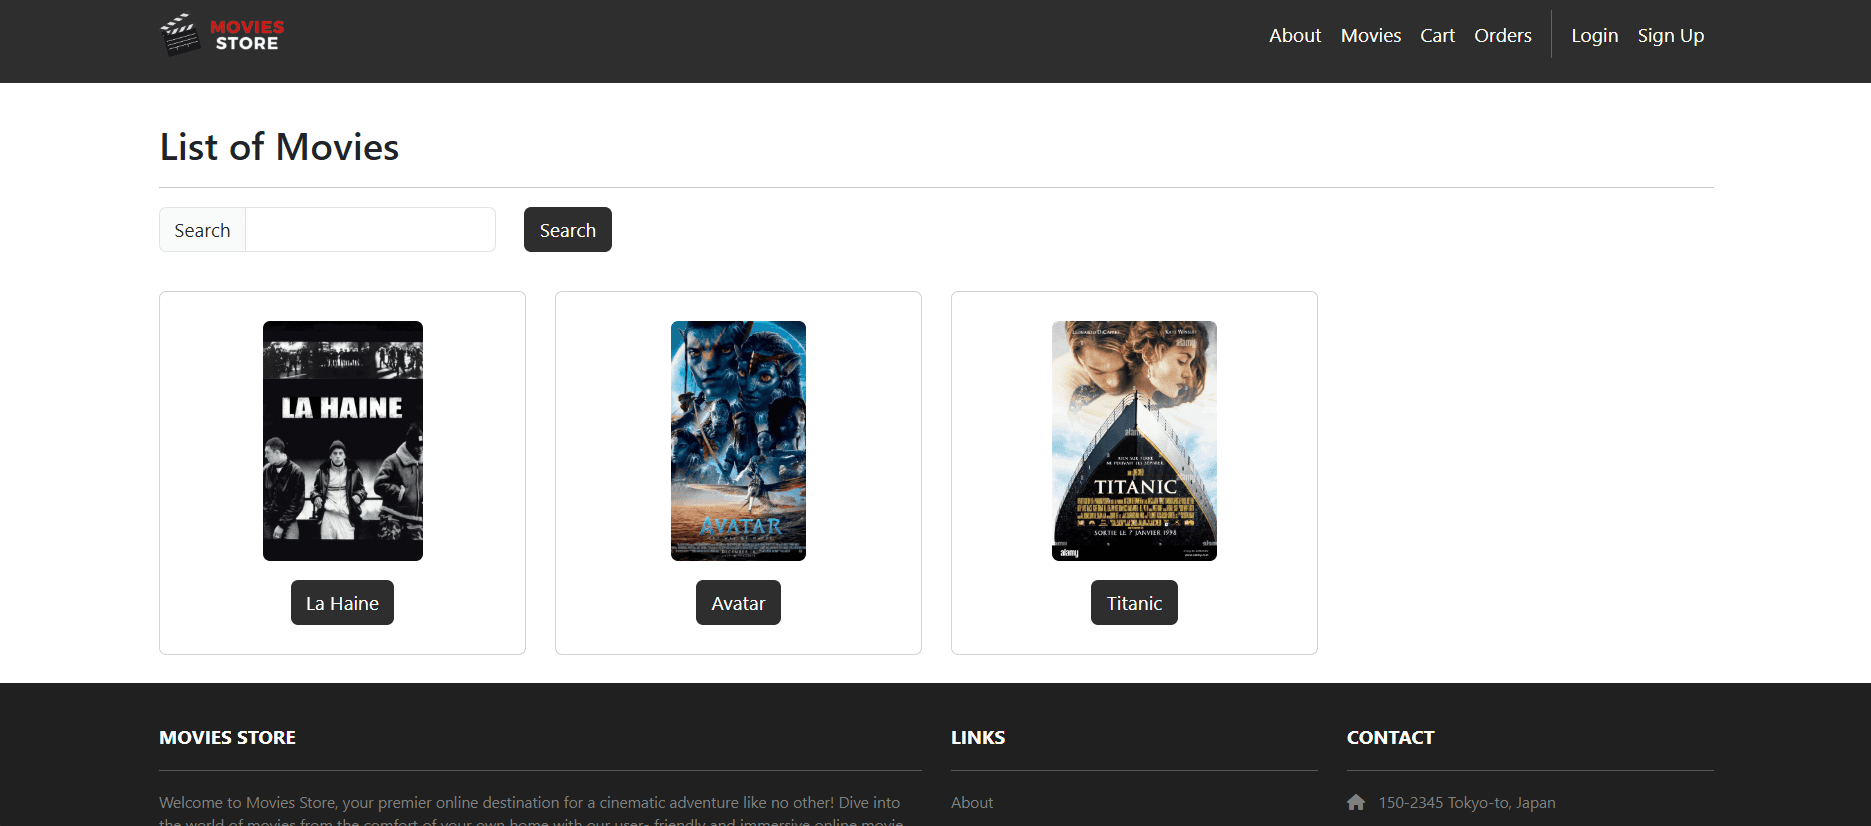Go to the Sign Up page
Screen dimensions: 1871x826
(1671, 35)
